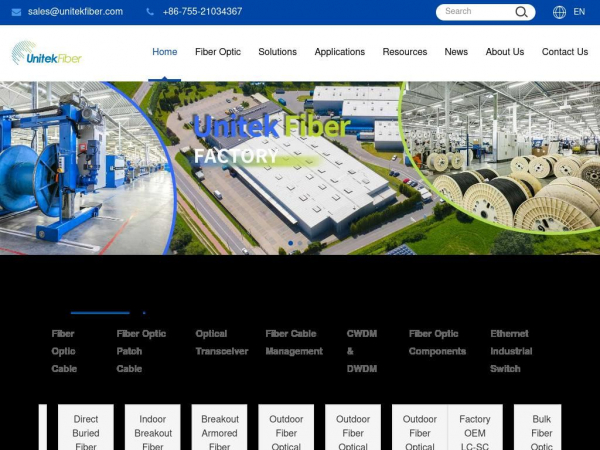The height and width of the screenshot is (450, 600).
Task: Open the Solutions menu
Action: coord(277,52)
